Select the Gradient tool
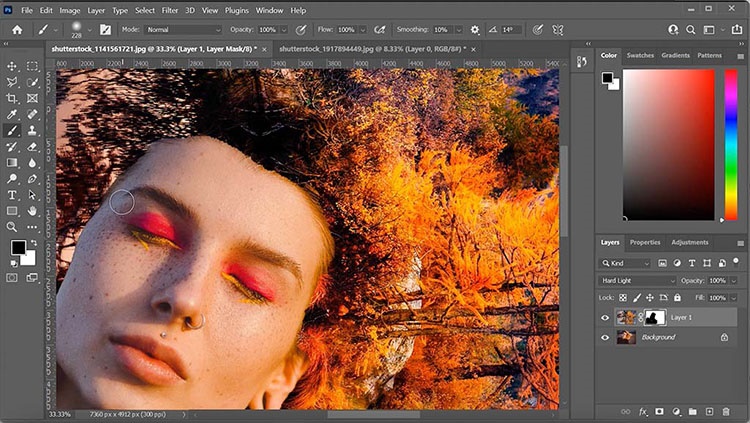 [12, 163]
